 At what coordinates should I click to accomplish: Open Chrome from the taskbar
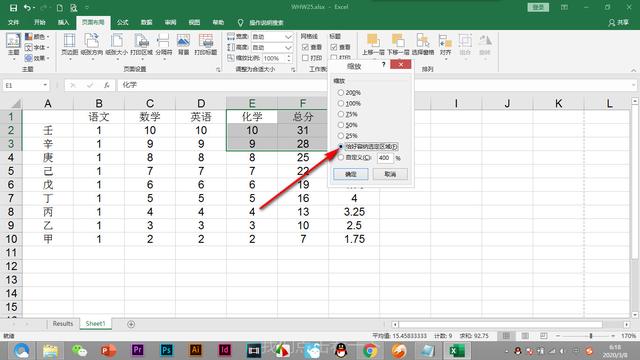pos(369,350)
